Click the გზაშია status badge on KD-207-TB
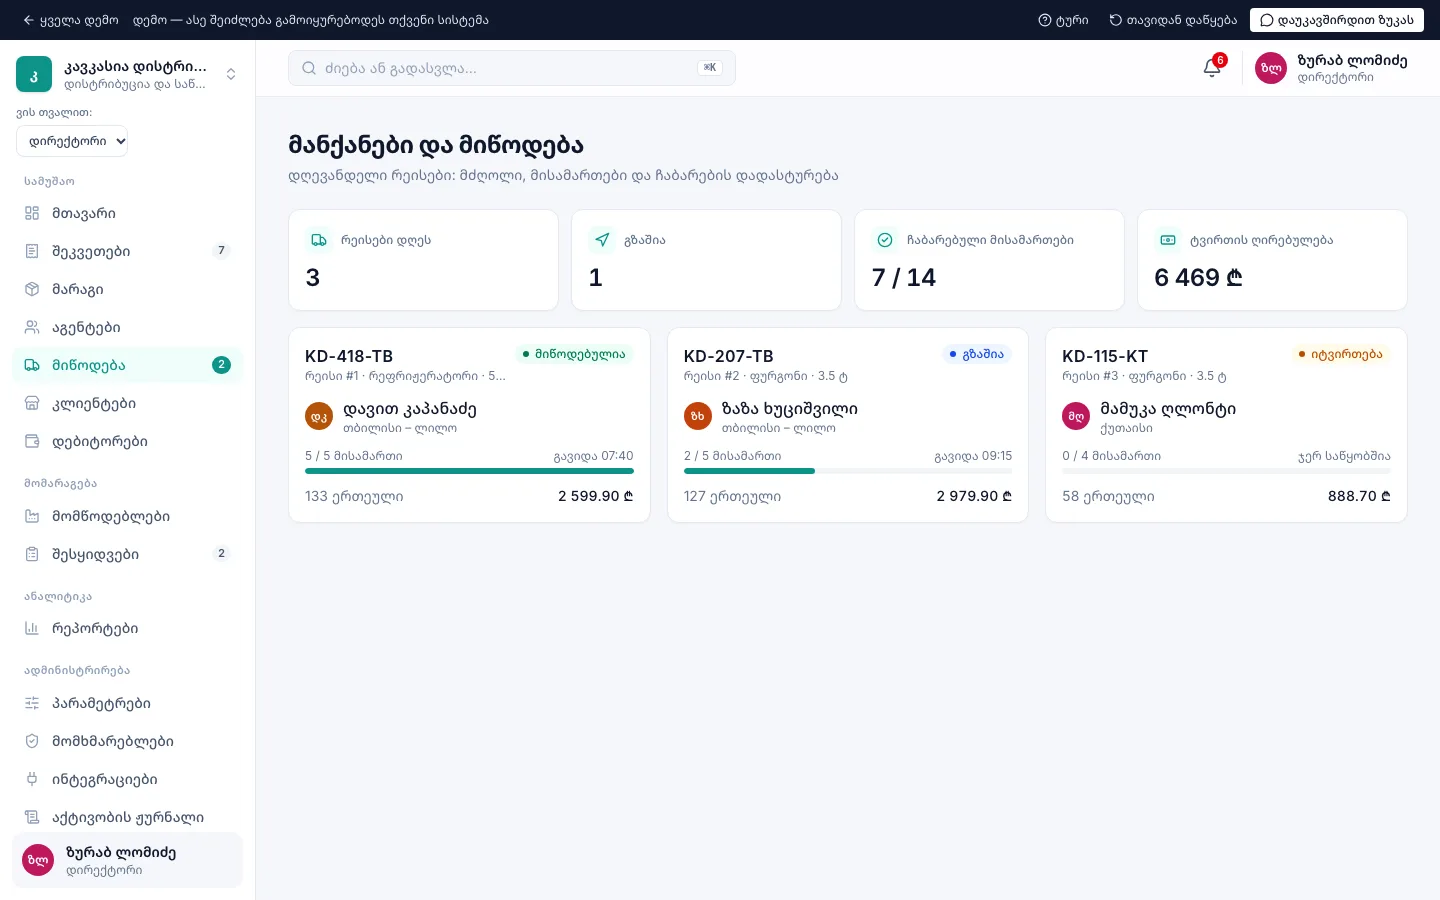This screenshot has height=900, width=1440. 976,354
